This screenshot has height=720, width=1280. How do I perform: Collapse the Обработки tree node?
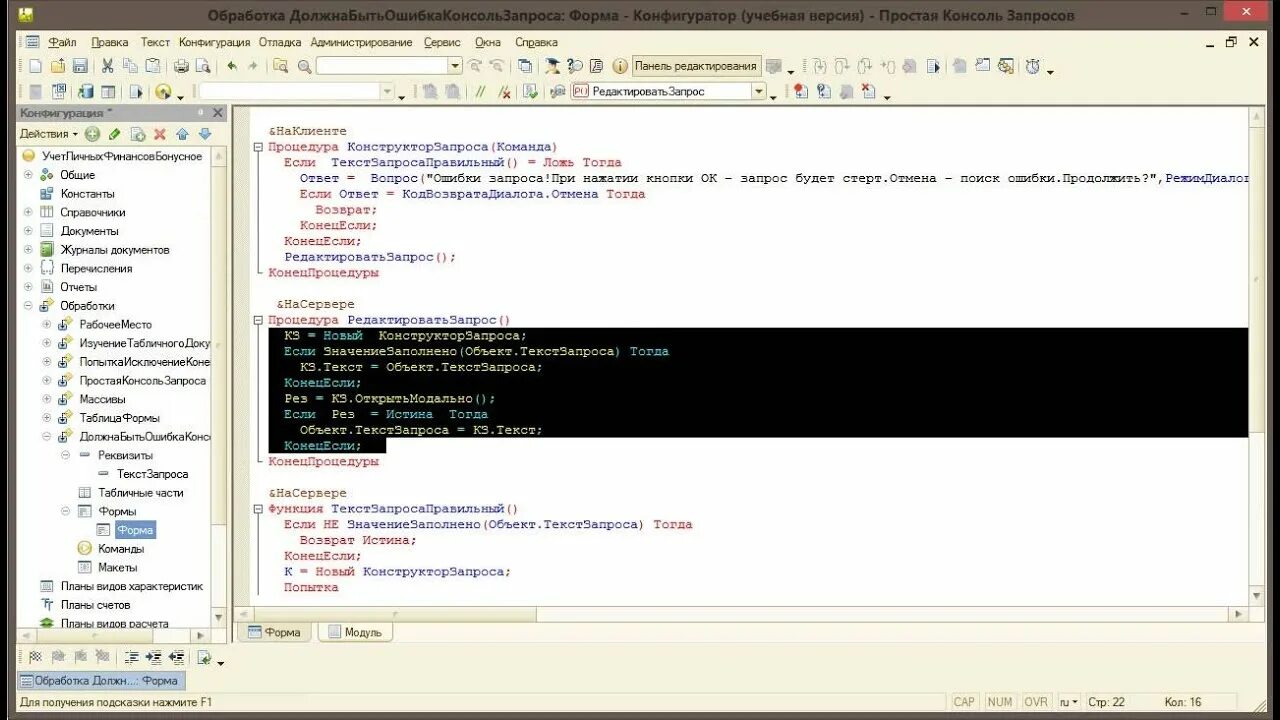[x=29, y=306]
